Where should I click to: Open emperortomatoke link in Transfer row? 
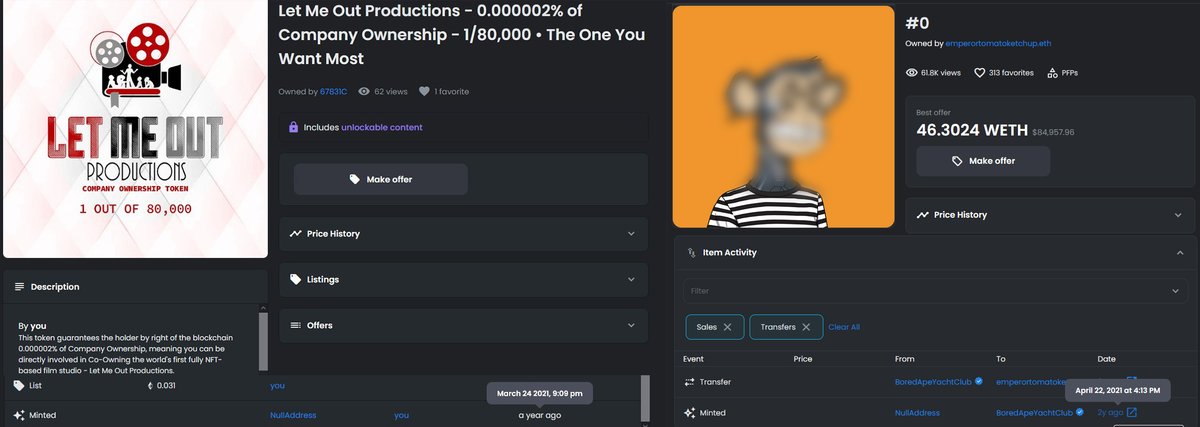[1030, 382]
